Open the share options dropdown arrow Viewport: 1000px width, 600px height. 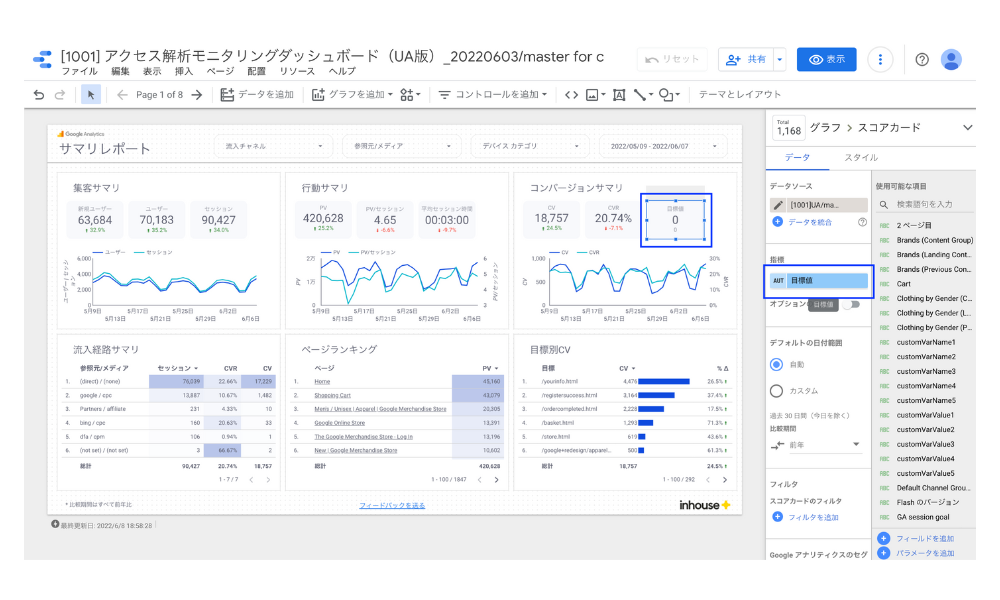pyautogui.click(x=779, y=59)
